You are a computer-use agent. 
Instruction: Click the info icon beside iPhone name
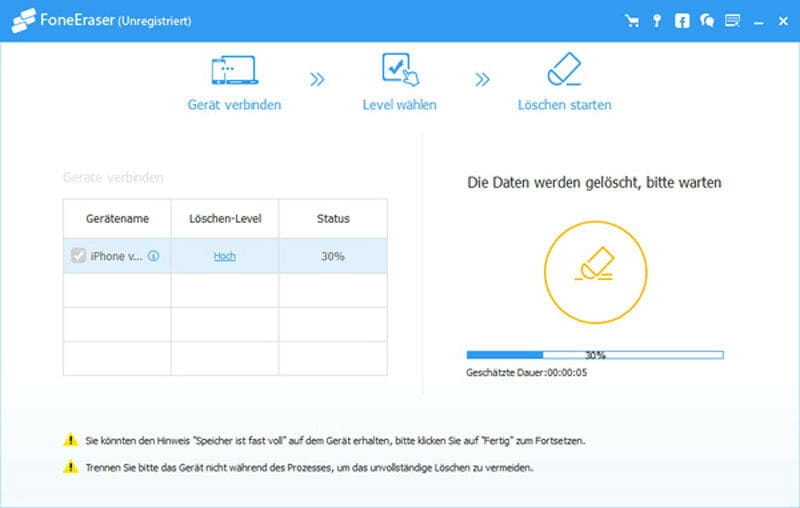click(x=153, y=256)
